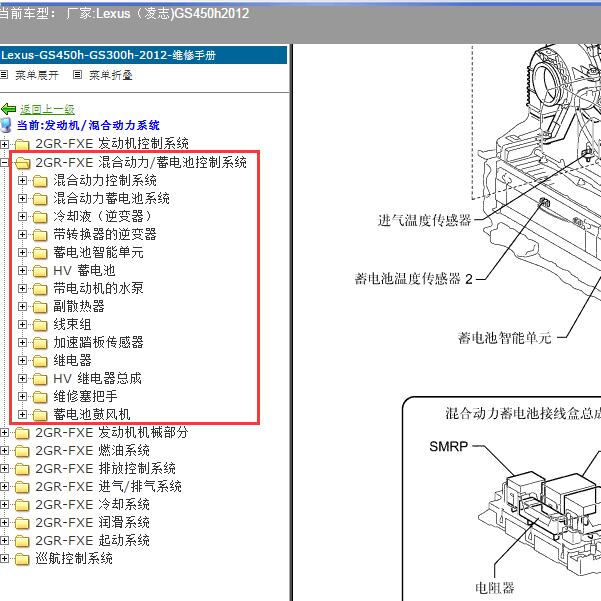The height and width of the screenshot is (601, 601).
Task: Click folder icon of 2GR-FXE 排放控制系统
Action: (x=22, y=469)
